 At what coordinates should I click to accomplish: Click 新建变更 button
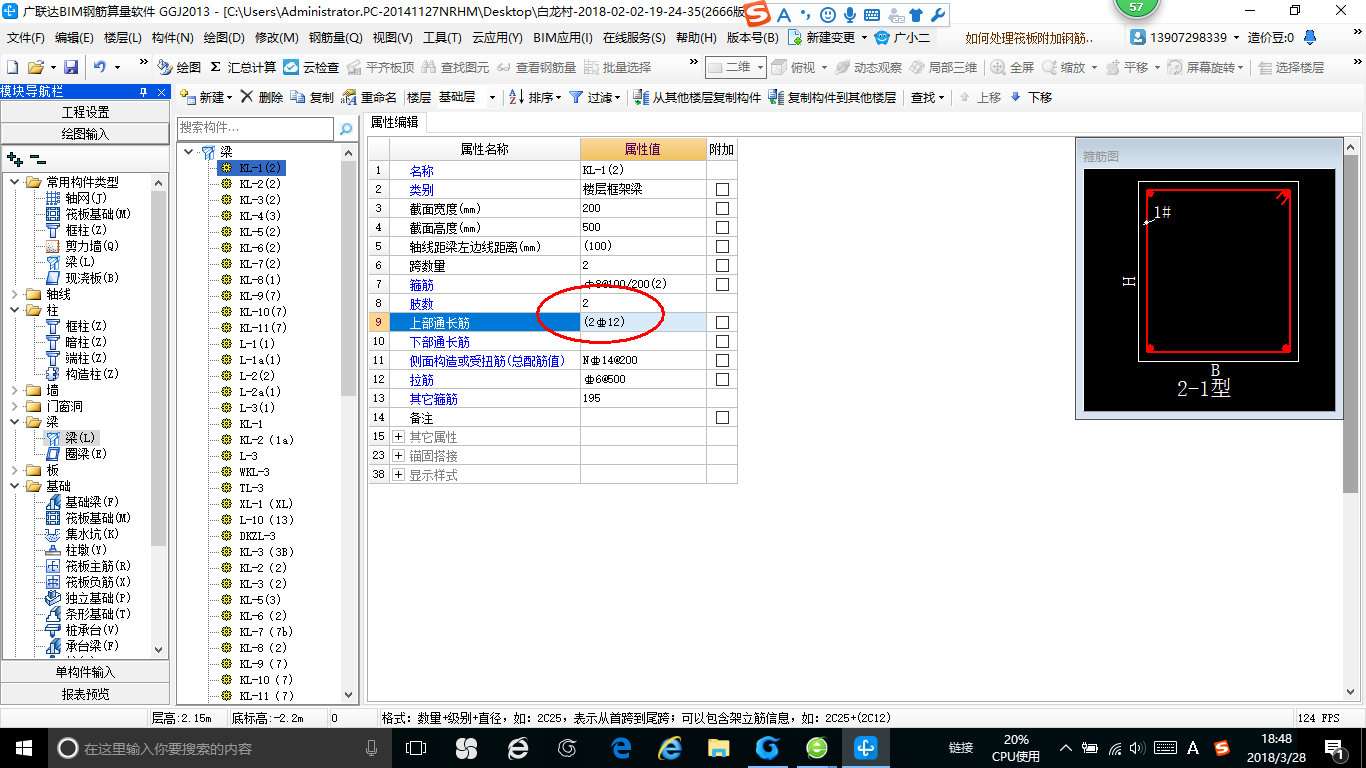[x=828, y=37]
